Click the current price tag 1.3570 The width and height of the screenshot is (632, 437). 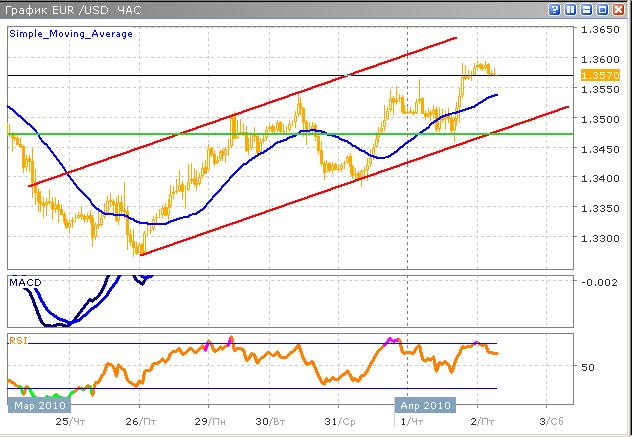point(600,75)
